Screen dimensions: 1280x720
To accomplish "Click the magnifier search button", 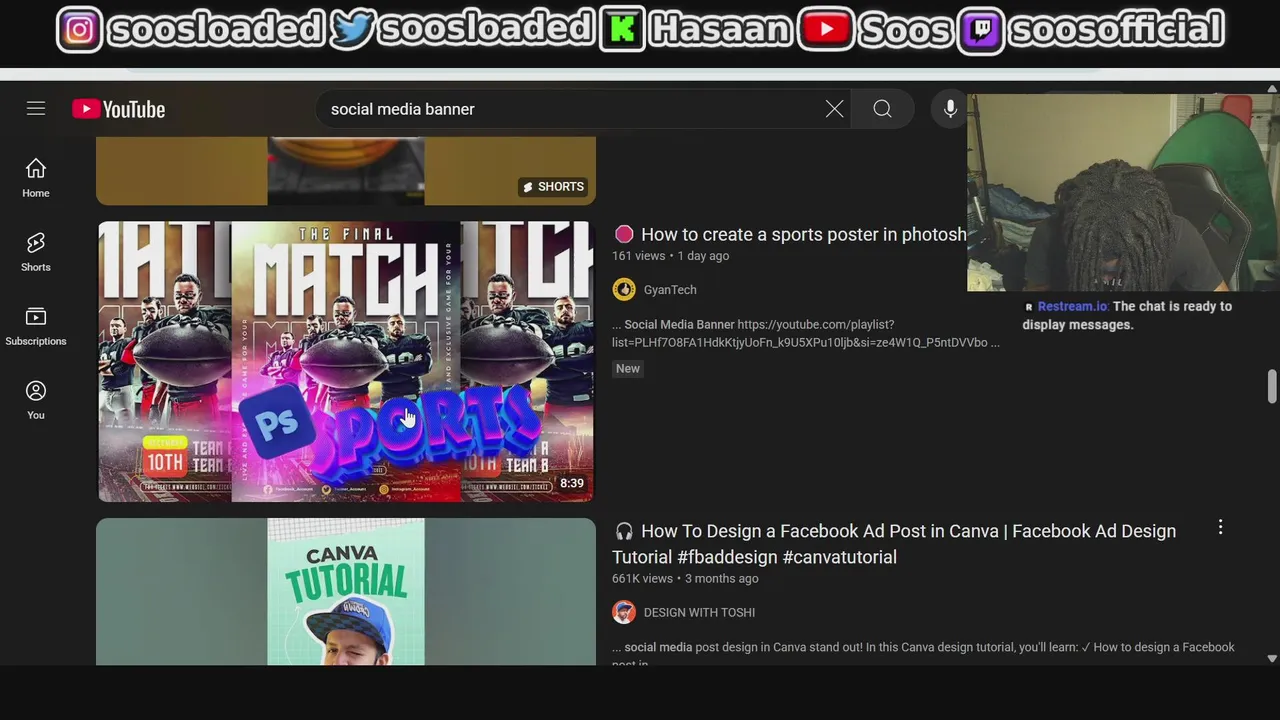I will 882,109.
